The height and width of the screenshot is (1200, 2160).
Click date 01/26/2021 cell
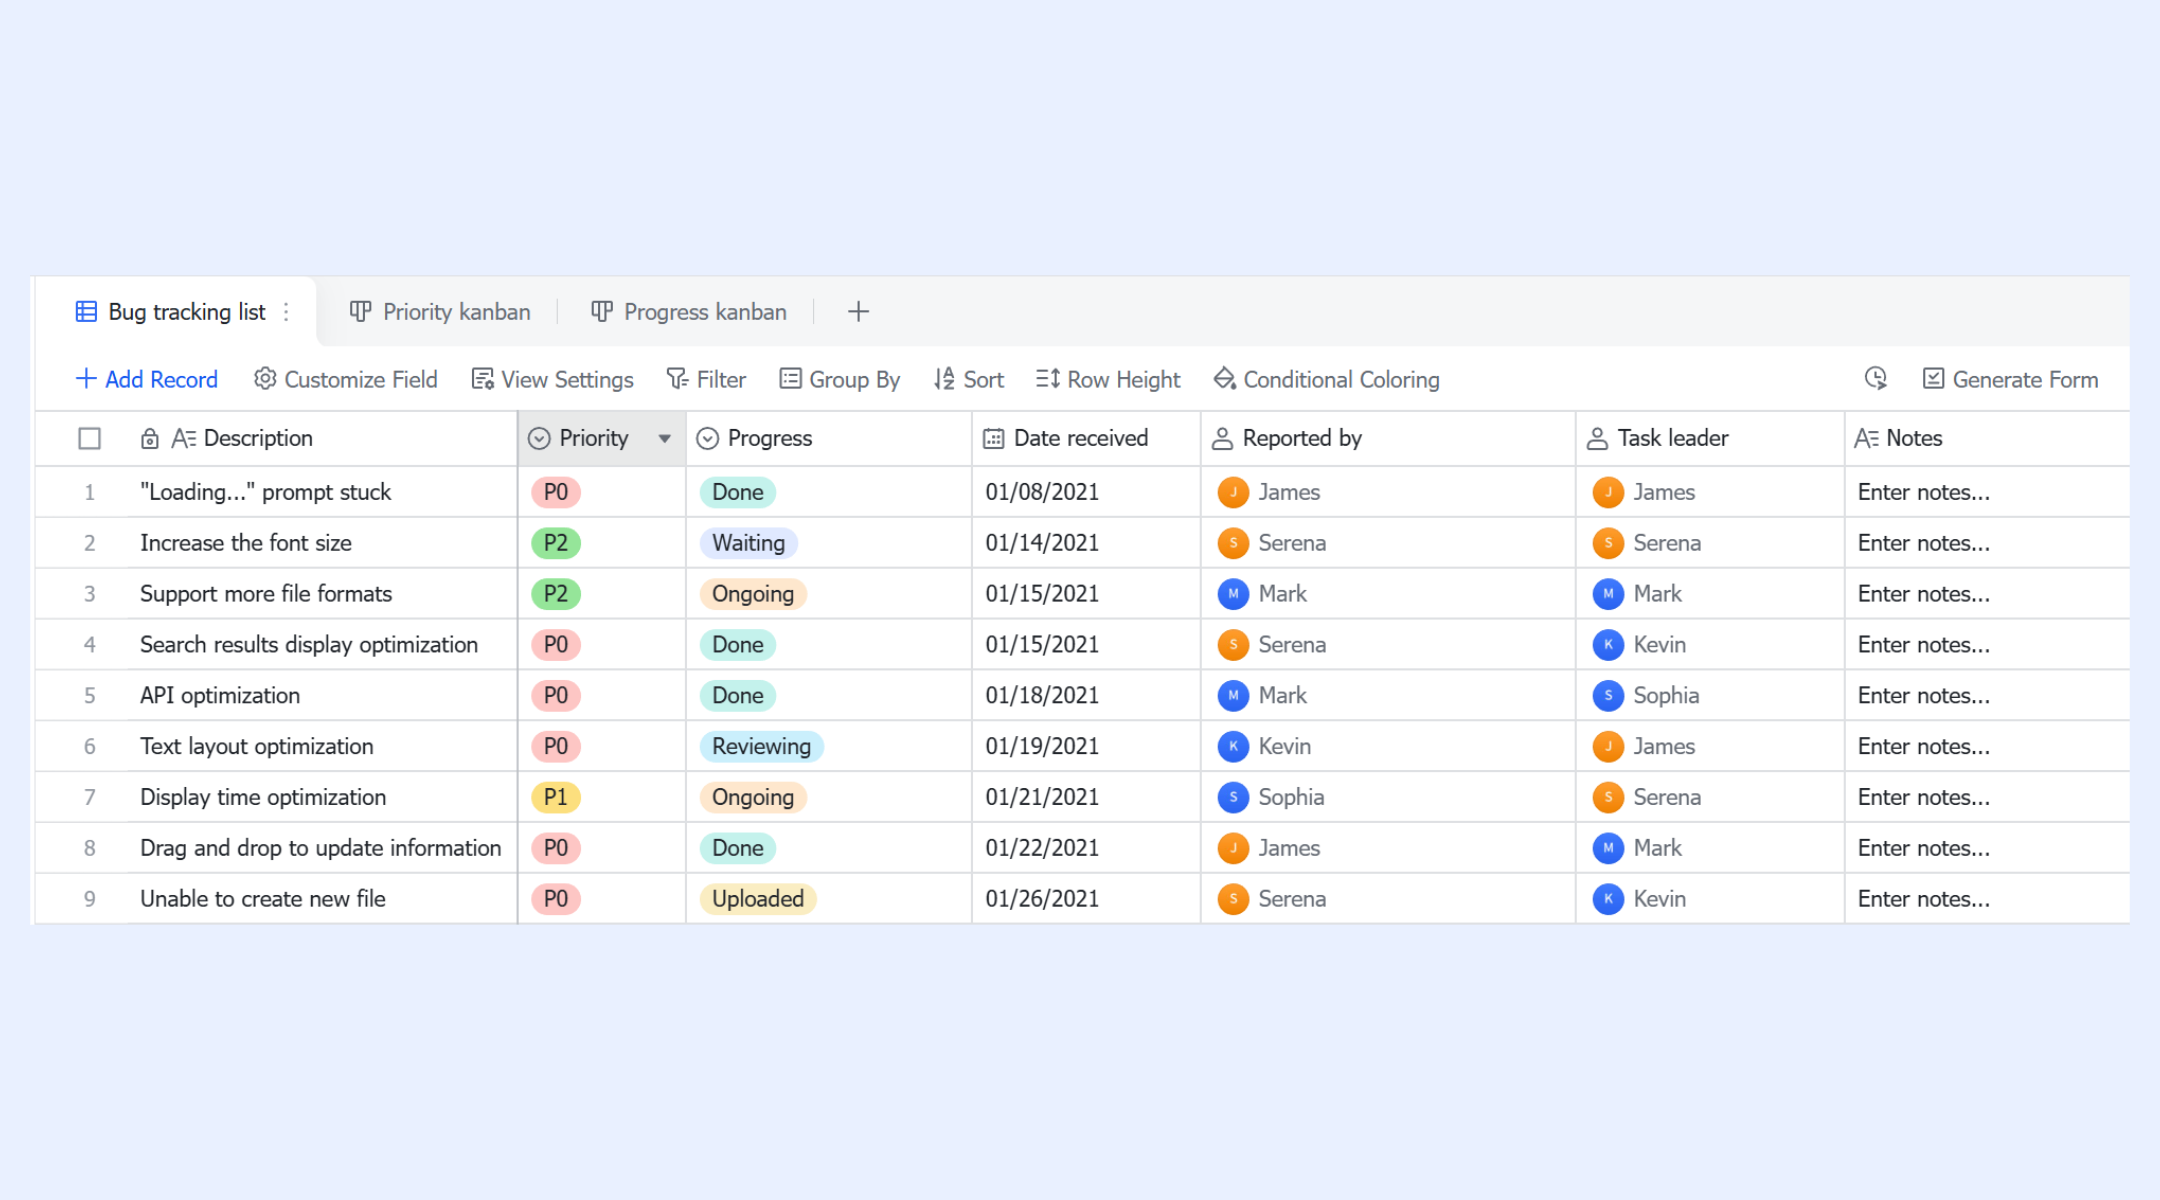[x=1086, y=899]
